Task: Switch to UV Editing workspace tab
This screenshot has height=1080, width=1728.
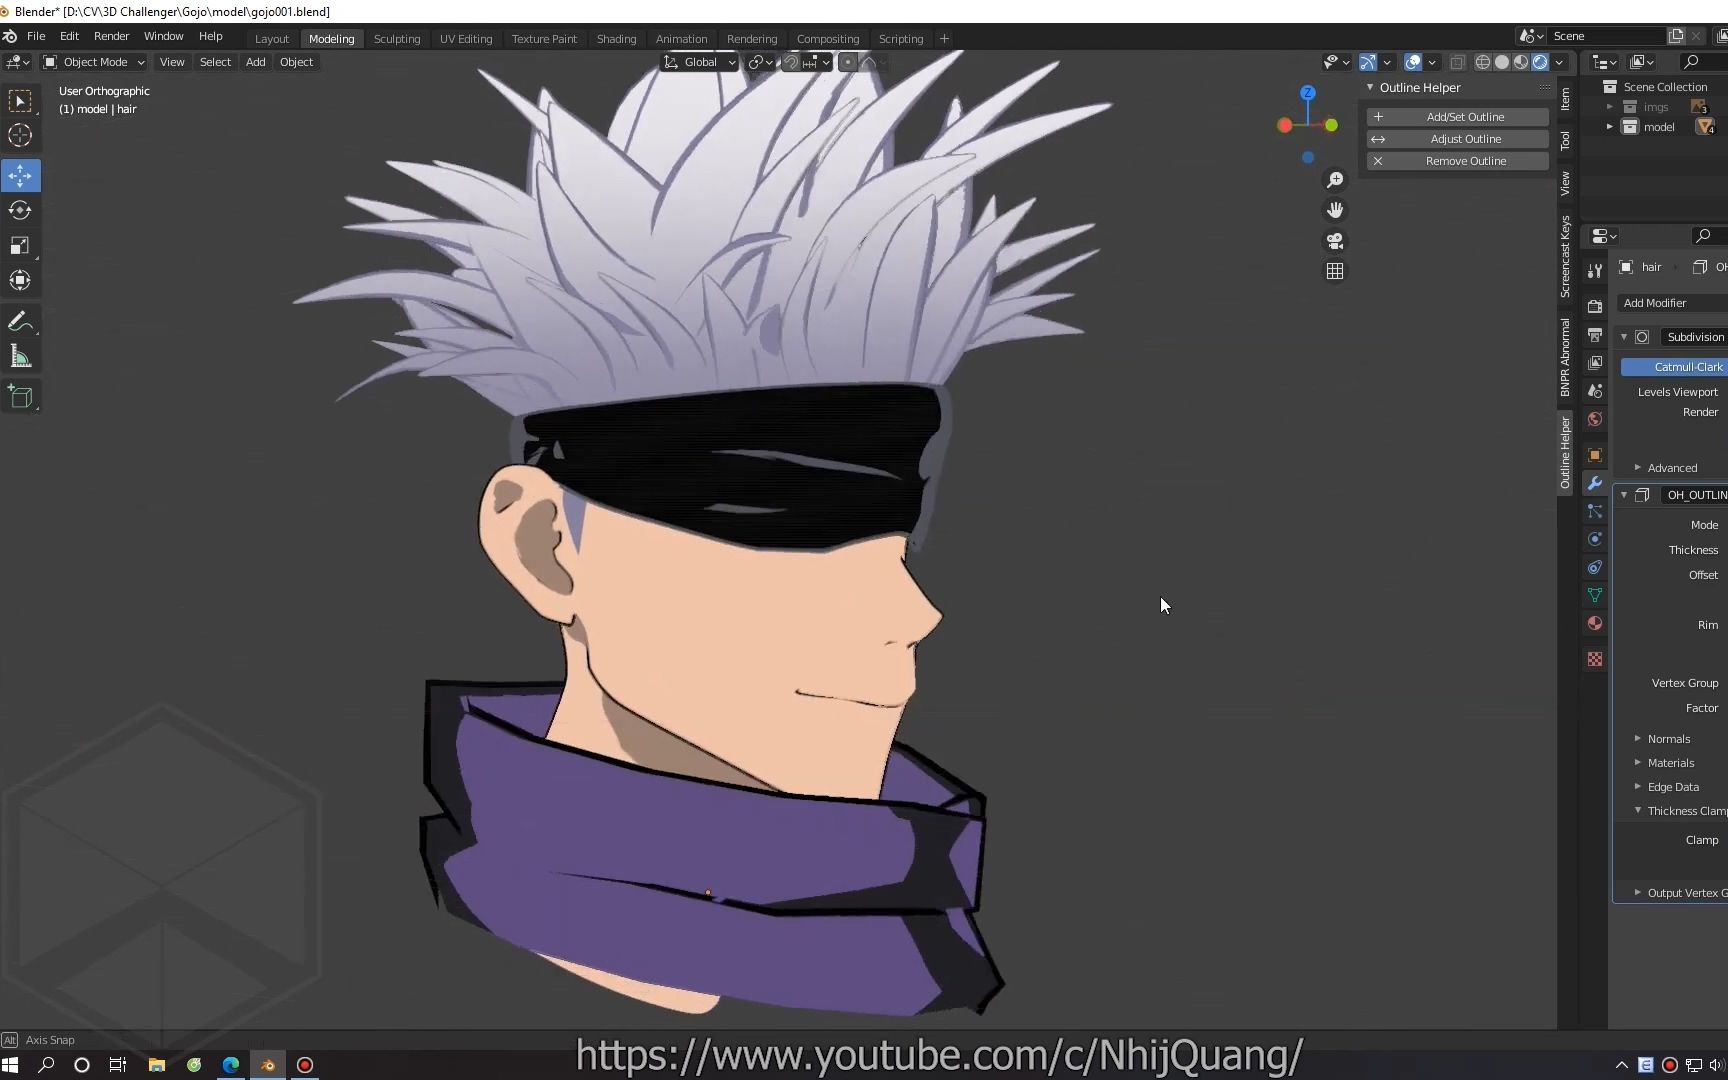Action: click(466, 39)
